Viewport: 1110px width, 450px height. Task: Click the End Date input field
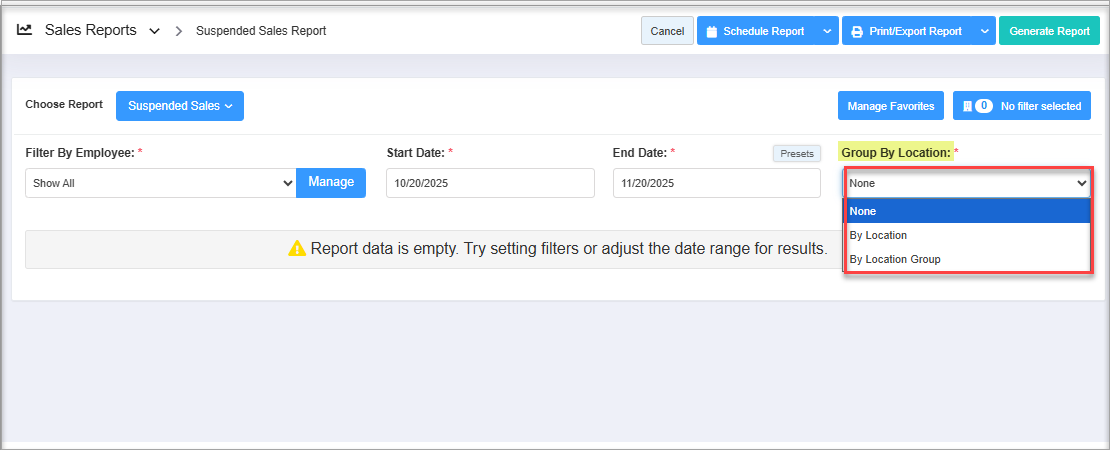716,183
